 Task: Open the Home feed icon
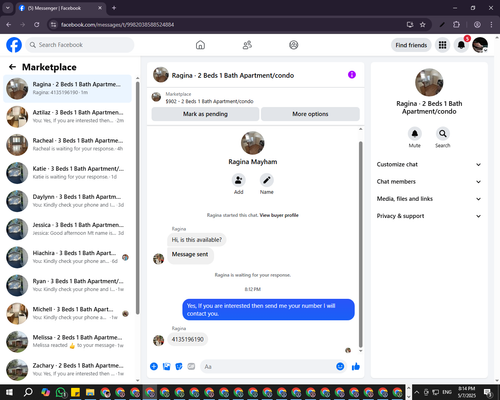200,45
